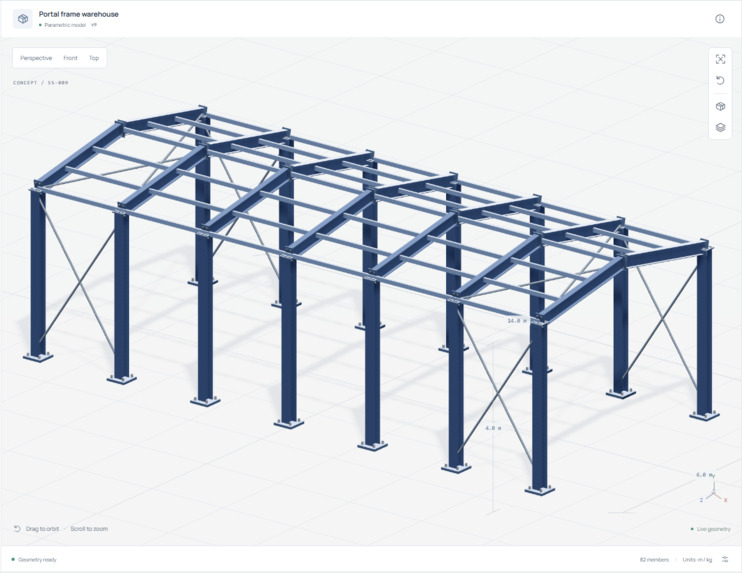Click the Drag to orbit hint

[43, 529]
